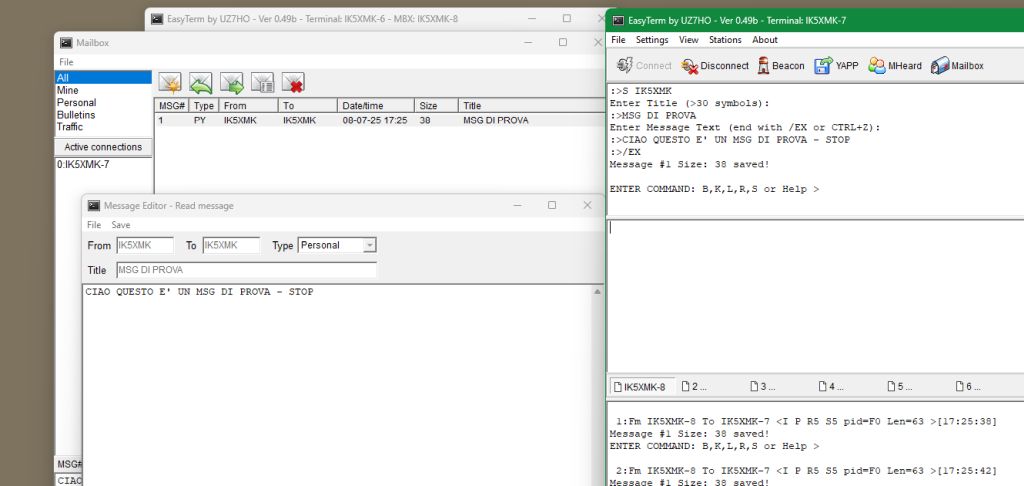Open the Stations menu
This screenshot has width=1024, height=486.
coord(725,40)
